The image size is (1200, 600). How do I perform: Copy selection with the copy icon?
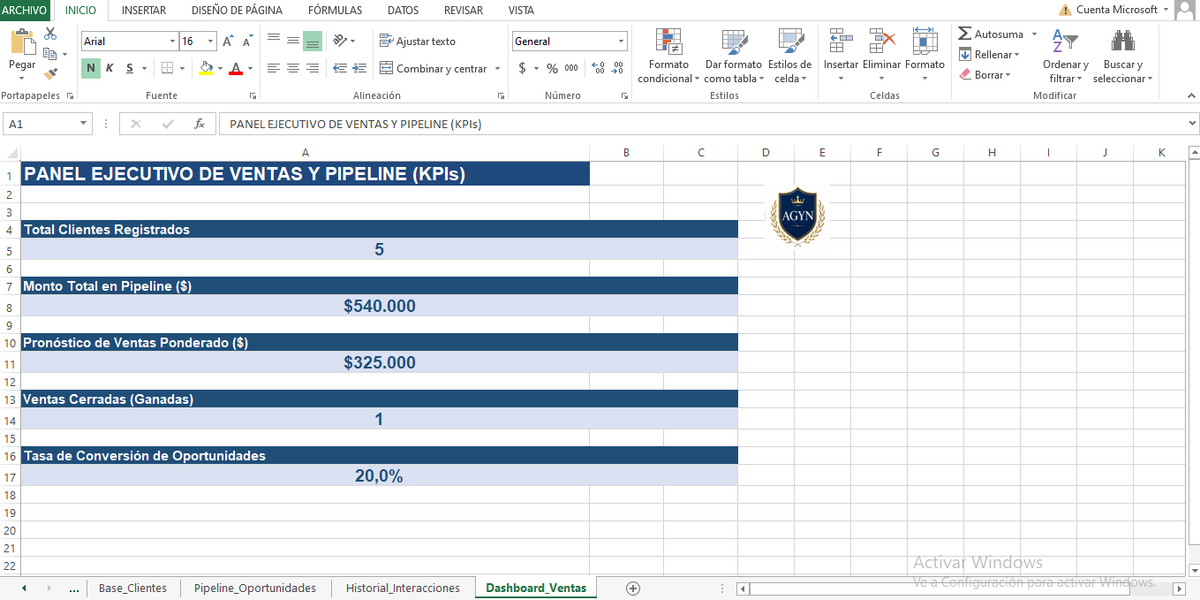pyautogui.click(x=51, y=53)
